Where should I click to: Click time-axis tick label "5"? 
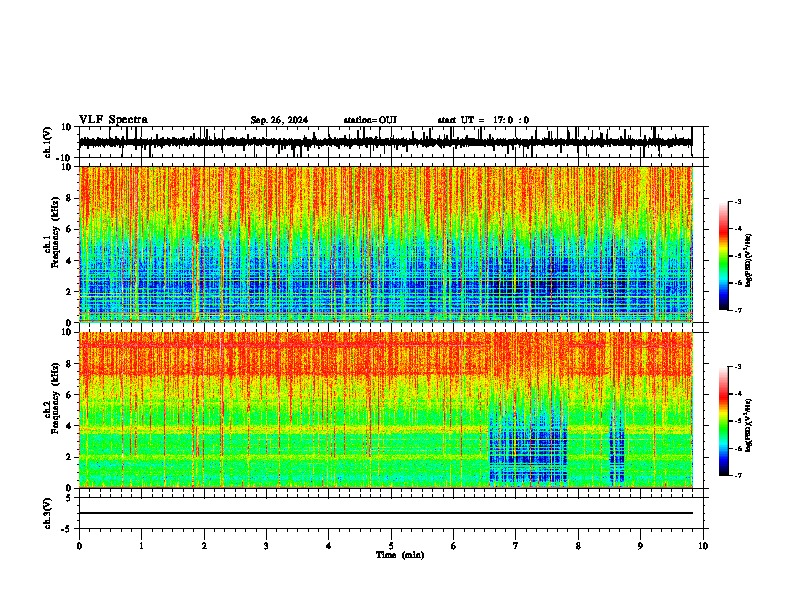pyautogui.click(x=391, y=546)
